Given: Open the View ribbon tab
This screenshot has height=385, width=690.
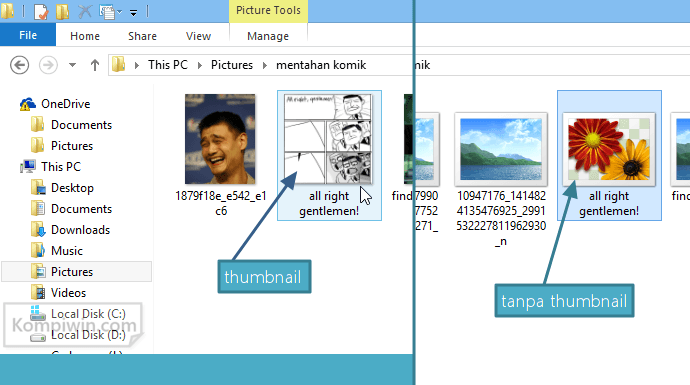Looking at the screenshot, I should coord(198,36).
